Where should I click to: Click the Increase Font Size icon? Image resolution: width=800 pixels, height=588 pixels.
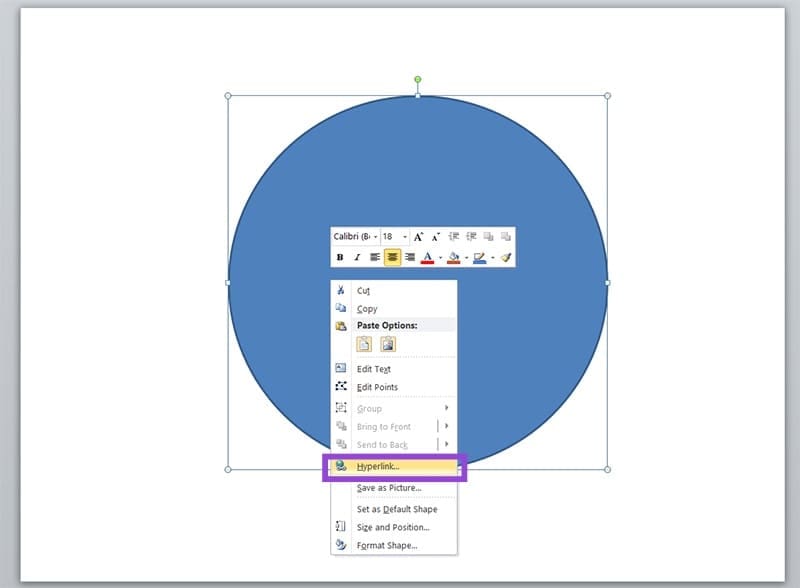pos(419,237)
